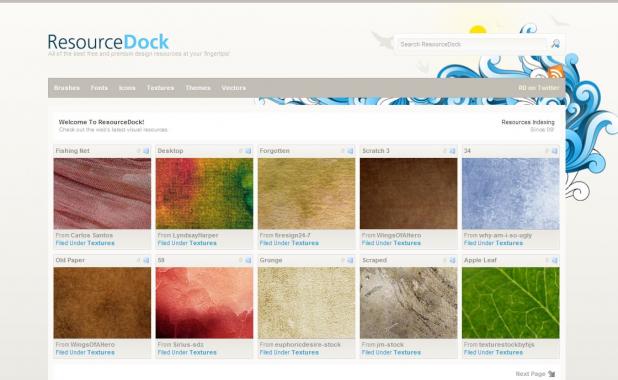Image resolution: width=618 pixels, height=380 pixels.
Task: Open the orange RSS feed icon
Action: pos(556,72)
